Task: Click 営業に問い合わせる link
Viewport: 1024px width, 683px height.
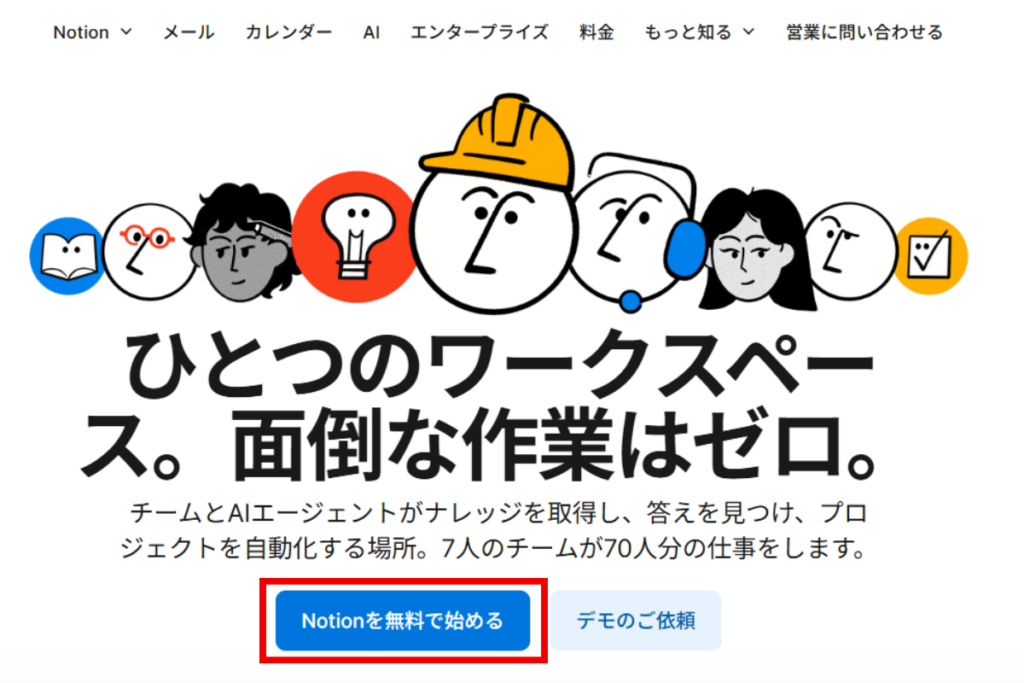Action: tap(865, 32)
